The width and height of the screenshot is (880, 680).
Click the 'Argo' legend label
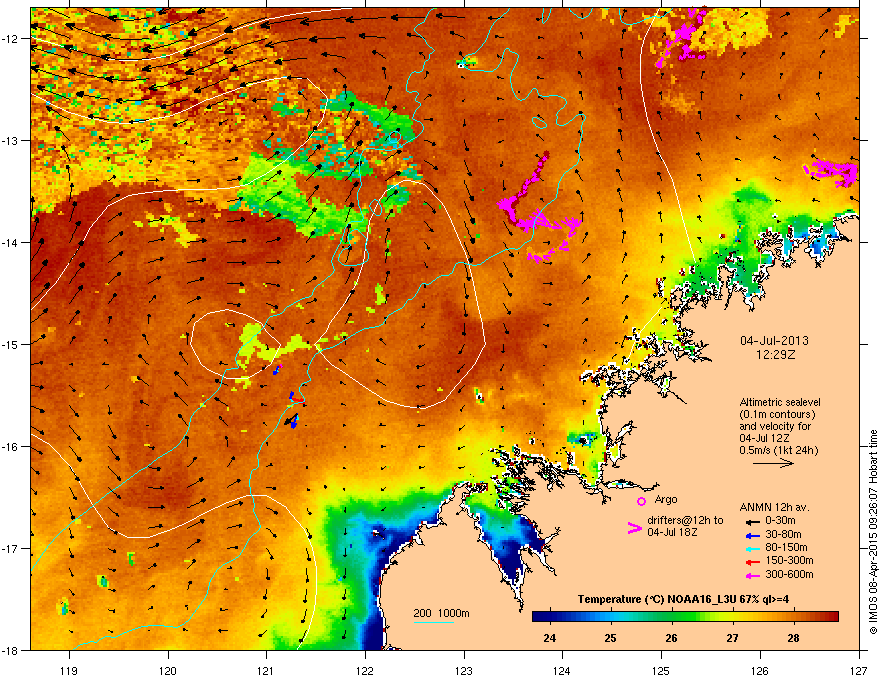tap(666, 499)
